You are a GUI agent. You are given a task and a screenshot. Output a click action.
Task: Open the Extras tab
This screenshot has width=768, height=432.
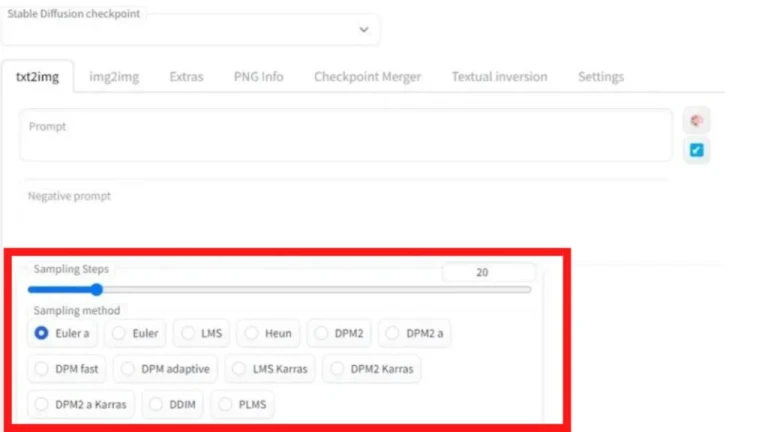coord(186,77)
